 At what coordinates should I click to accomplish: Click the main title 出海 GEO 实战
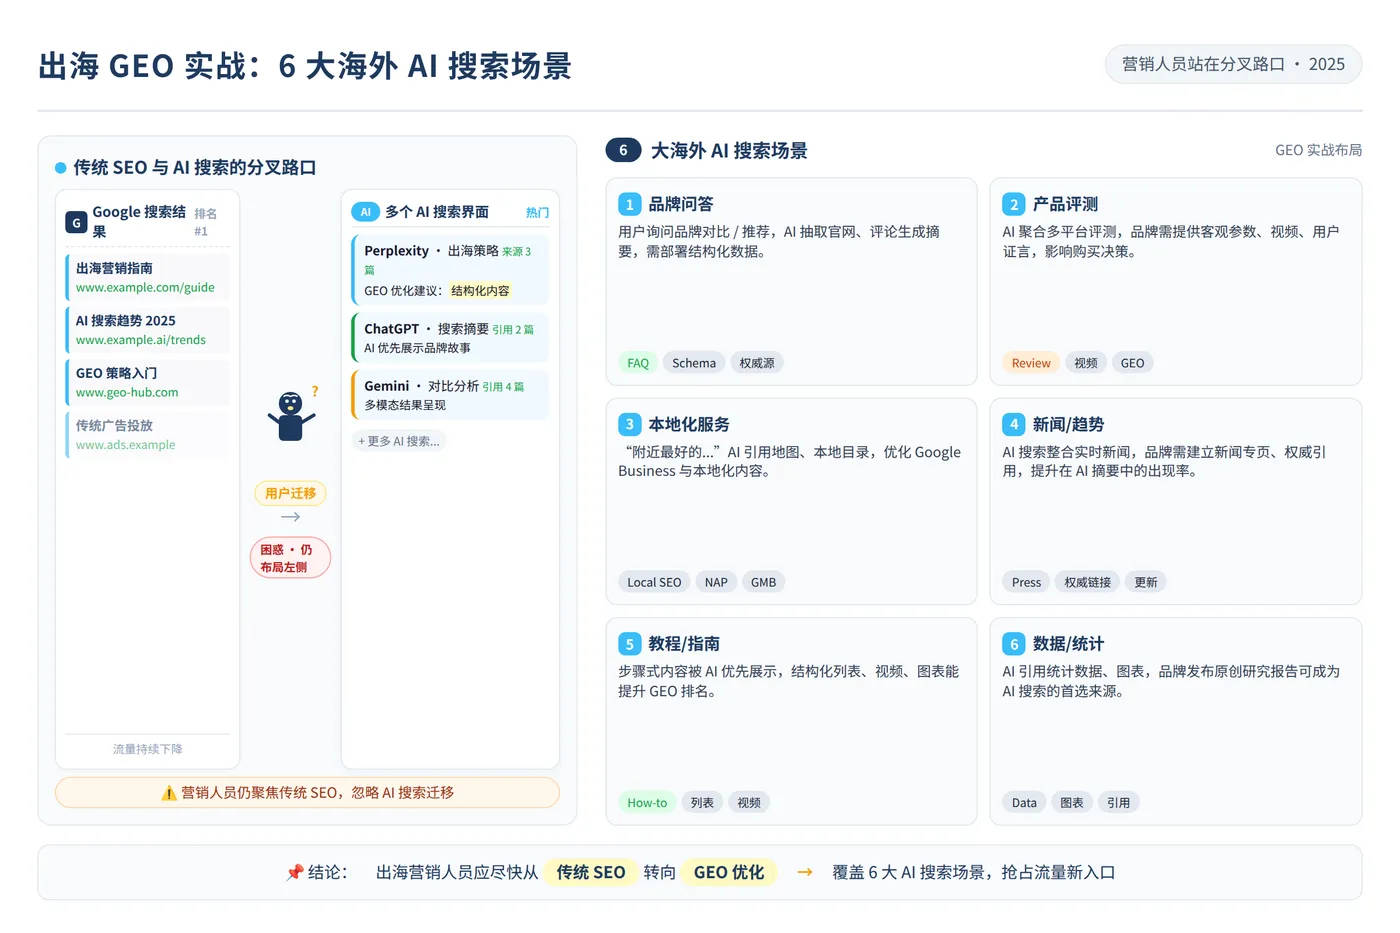(x=305, y=66)
